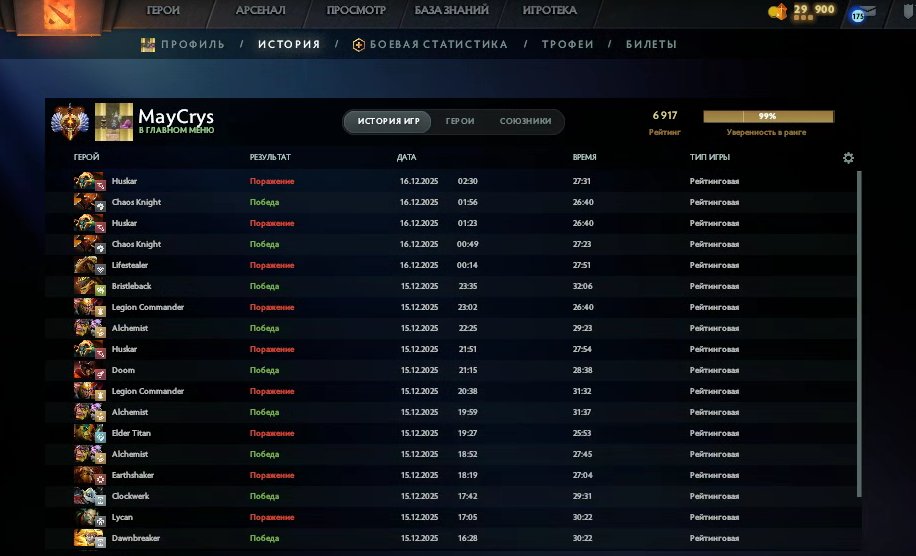Click Поражение result in Lifestealer row

pos(272,265)
